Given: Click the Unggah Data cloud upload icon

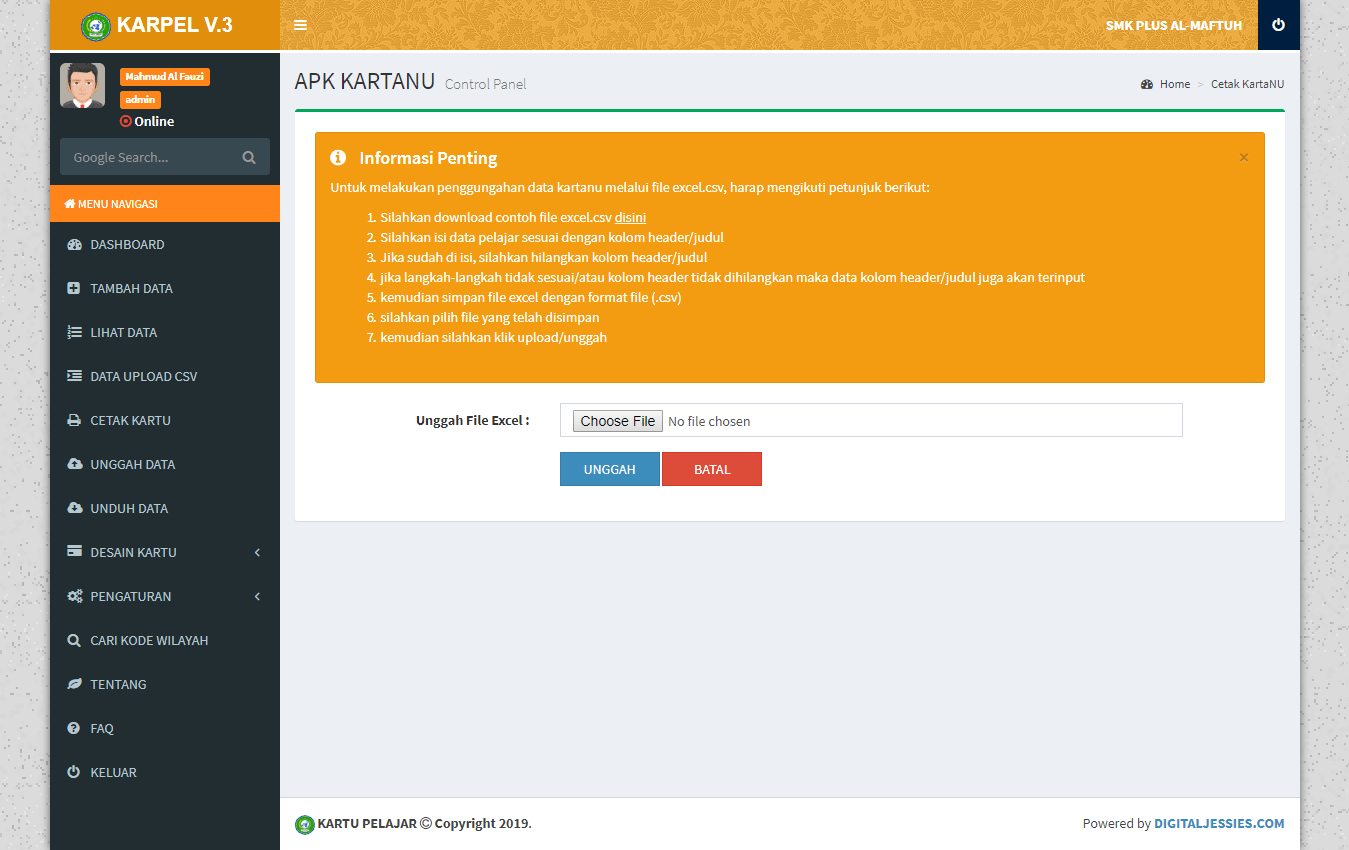Looking at the screenshot, I should tap(74, 465).
